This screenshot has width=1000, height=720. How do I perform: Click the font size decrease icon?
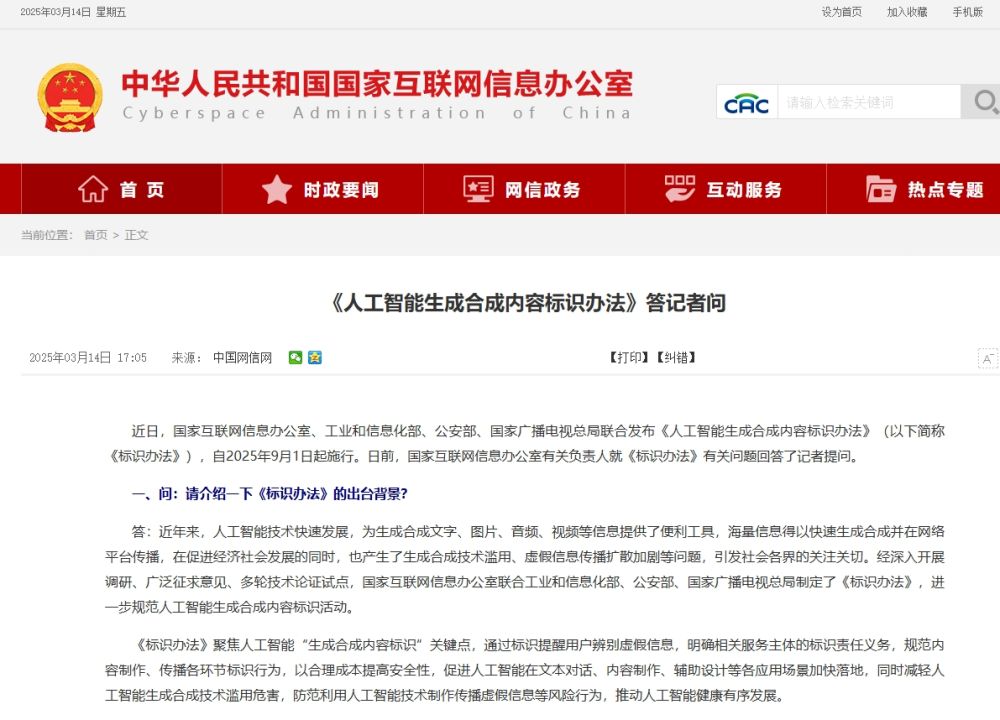(x=987, y=358)
